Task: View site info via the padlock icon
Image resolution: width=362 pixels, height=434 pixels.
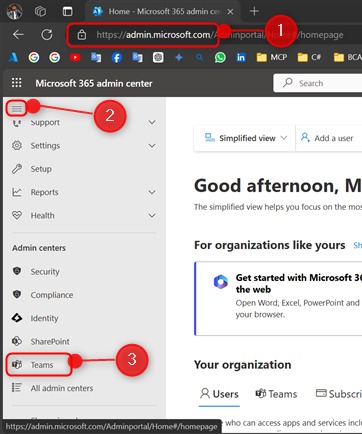Action: pyautogui.click(x=82, y=35)
